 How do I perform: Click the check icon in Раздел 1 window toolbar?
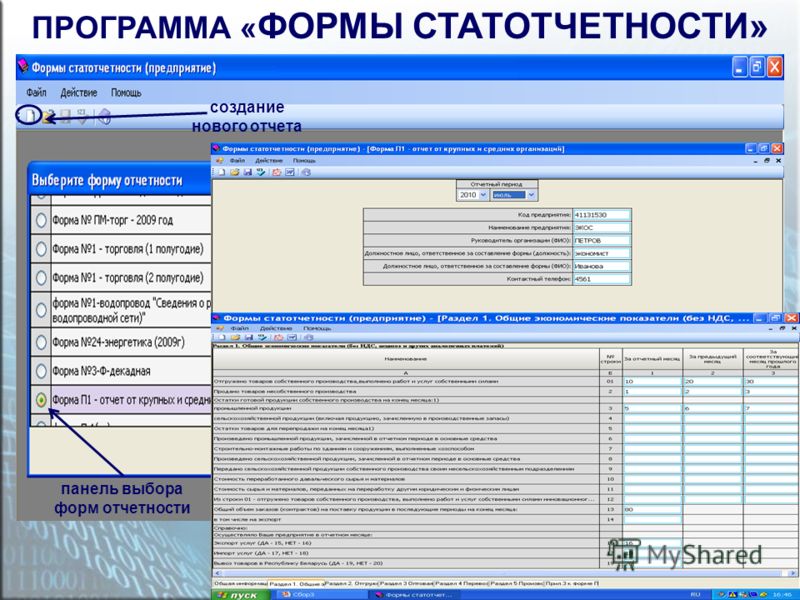(x=262, y=337)
